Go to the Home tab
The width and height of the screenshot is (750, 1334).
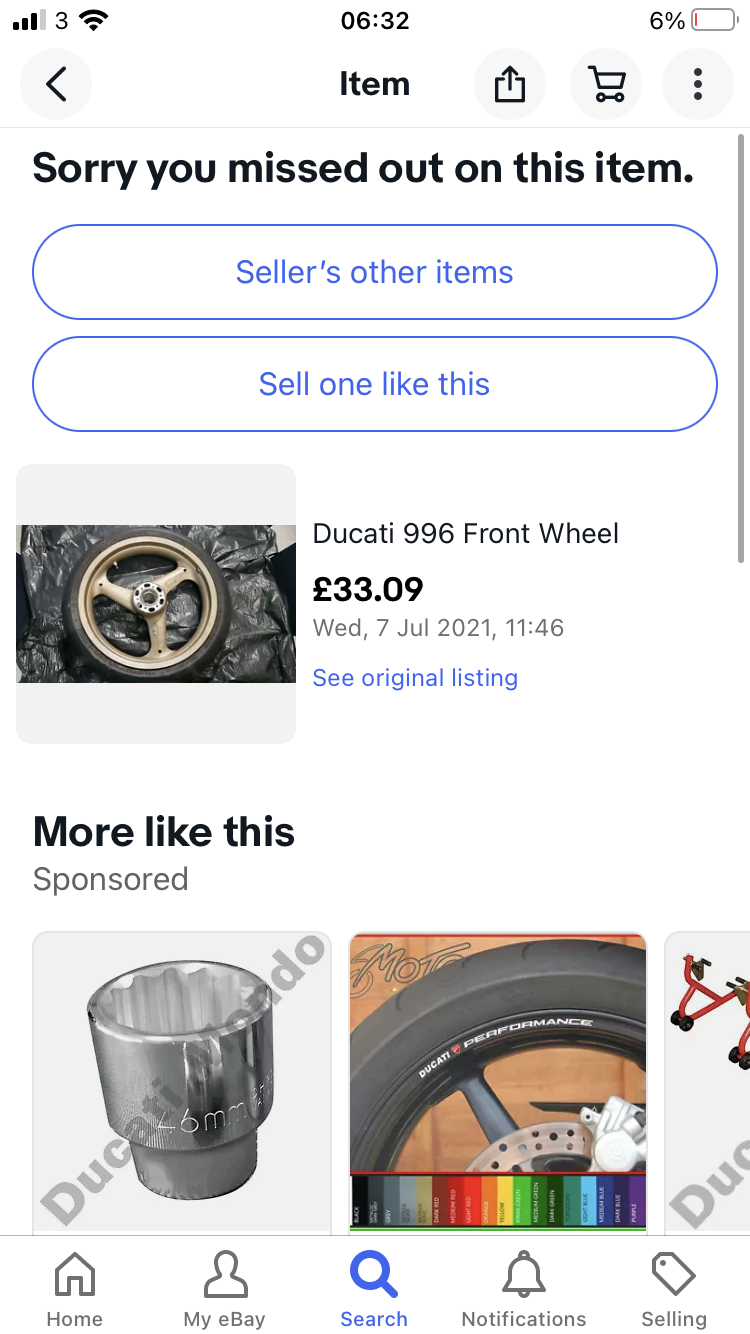pos(75,1290)
